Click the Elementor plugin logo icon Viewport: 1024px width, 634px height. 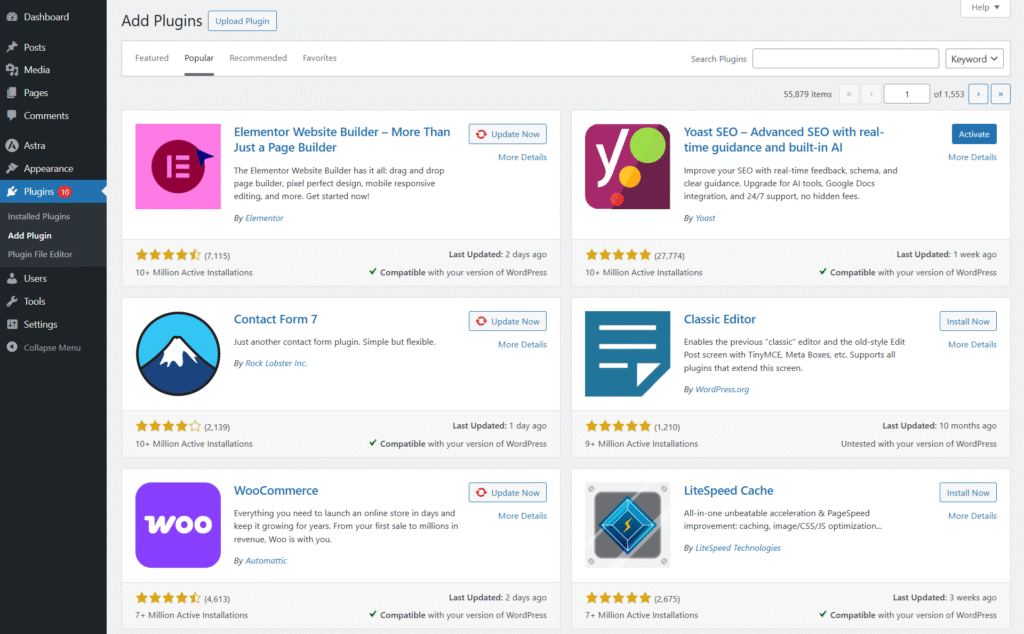point(178,167)
